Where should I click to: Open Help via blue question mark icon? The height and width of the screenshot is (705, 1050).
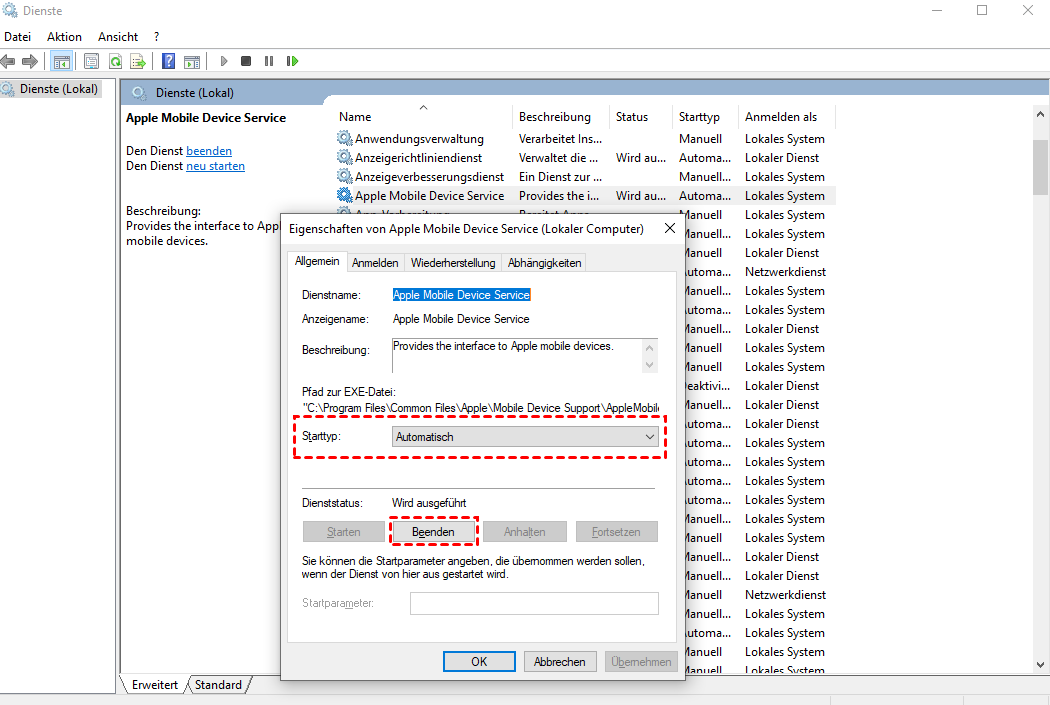tap(169, 62)
